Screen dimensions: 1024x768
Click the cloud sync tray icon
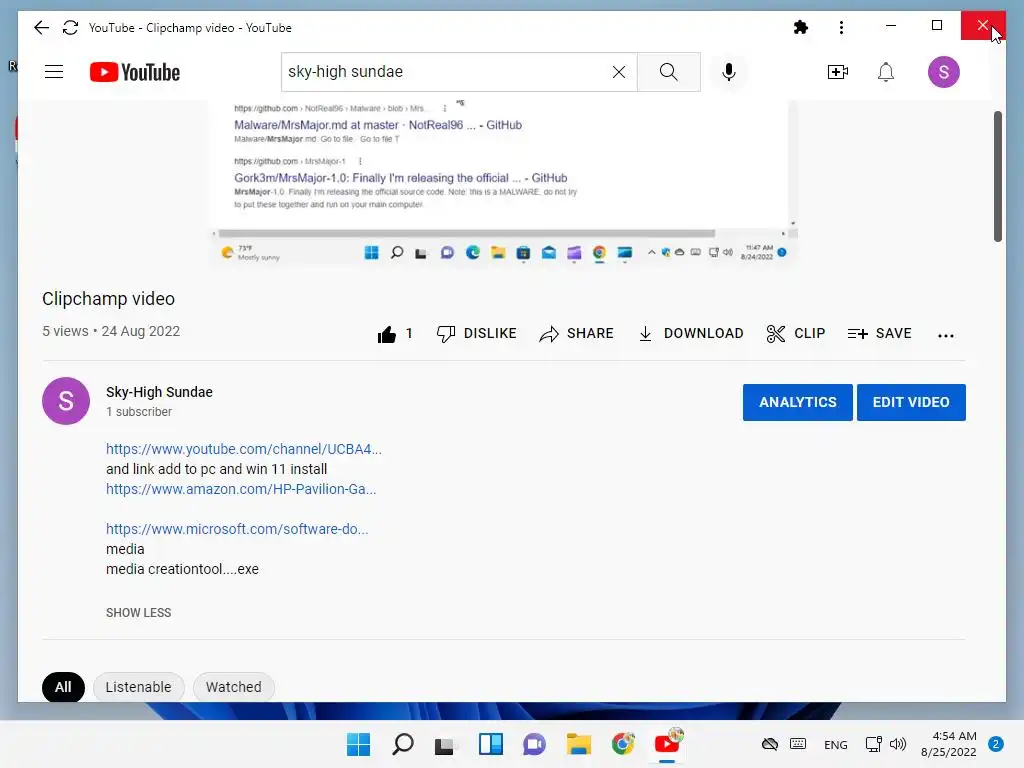tap(770, 744)
